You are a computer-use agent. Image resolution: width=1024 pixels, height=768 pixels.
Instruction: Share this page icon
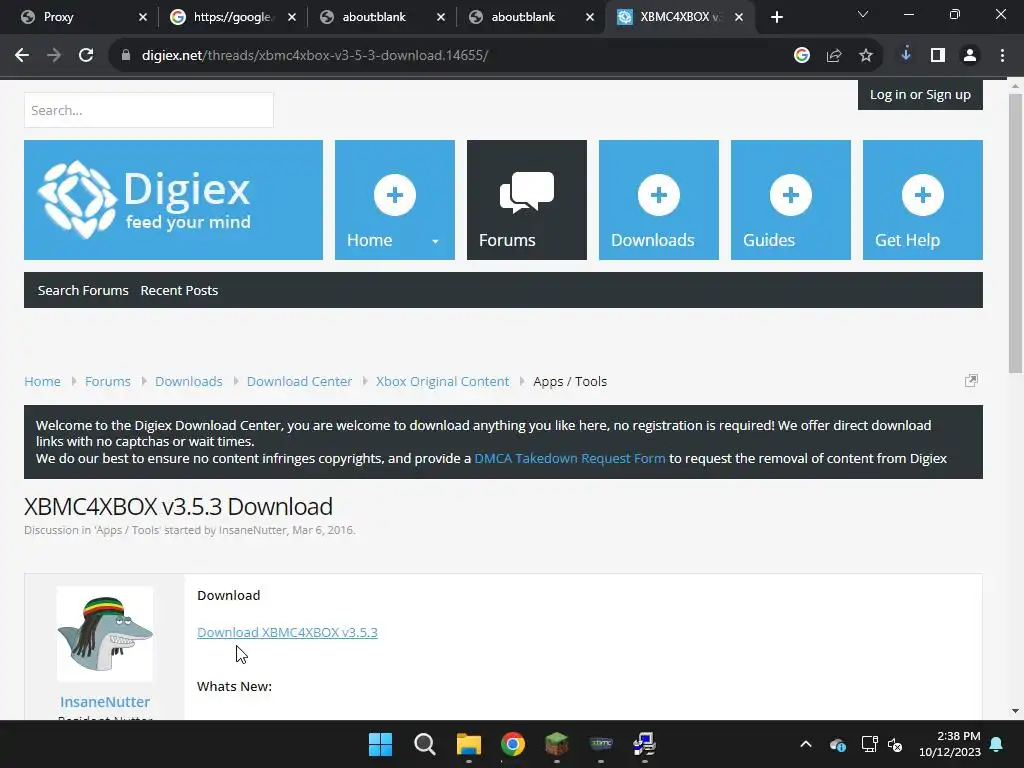coord(834,56)
